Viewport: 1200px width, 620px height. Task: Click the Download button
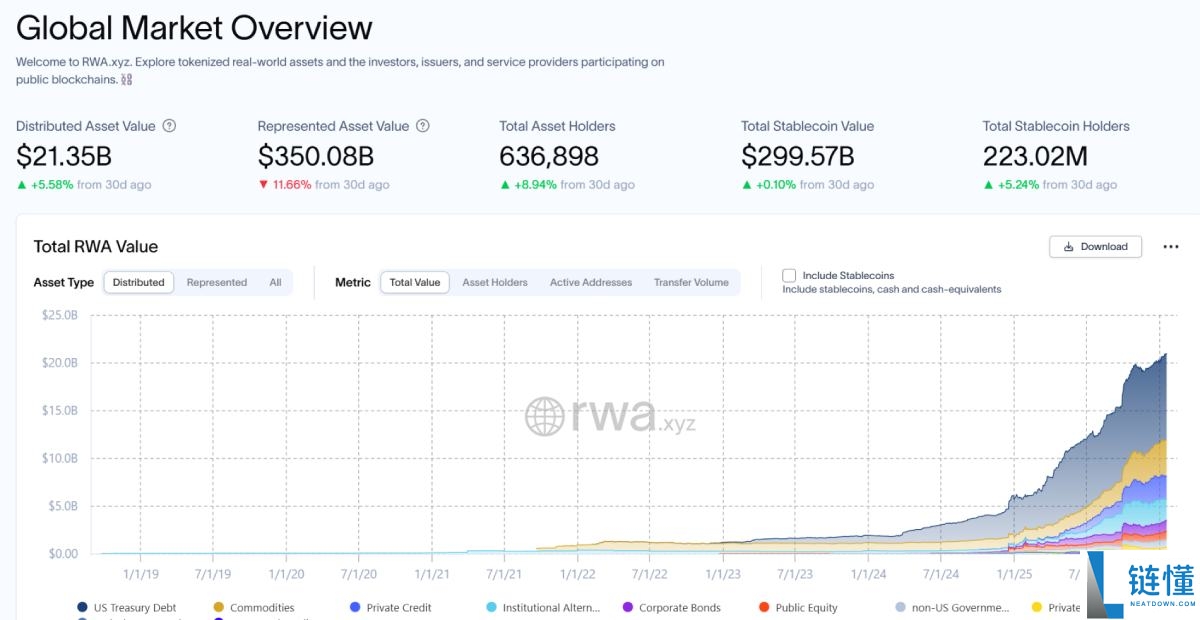point(1095,247)
